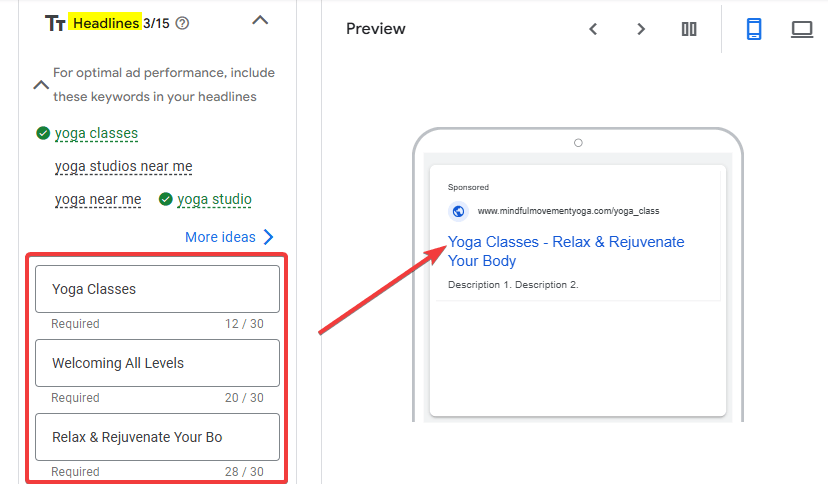Click the 'Sponsored' label in preview

pos(468,187)
